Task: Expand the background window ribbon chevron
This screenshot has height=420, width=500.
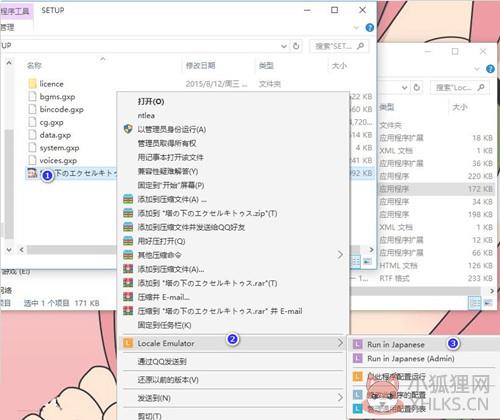Action: [x=477, y=69]
